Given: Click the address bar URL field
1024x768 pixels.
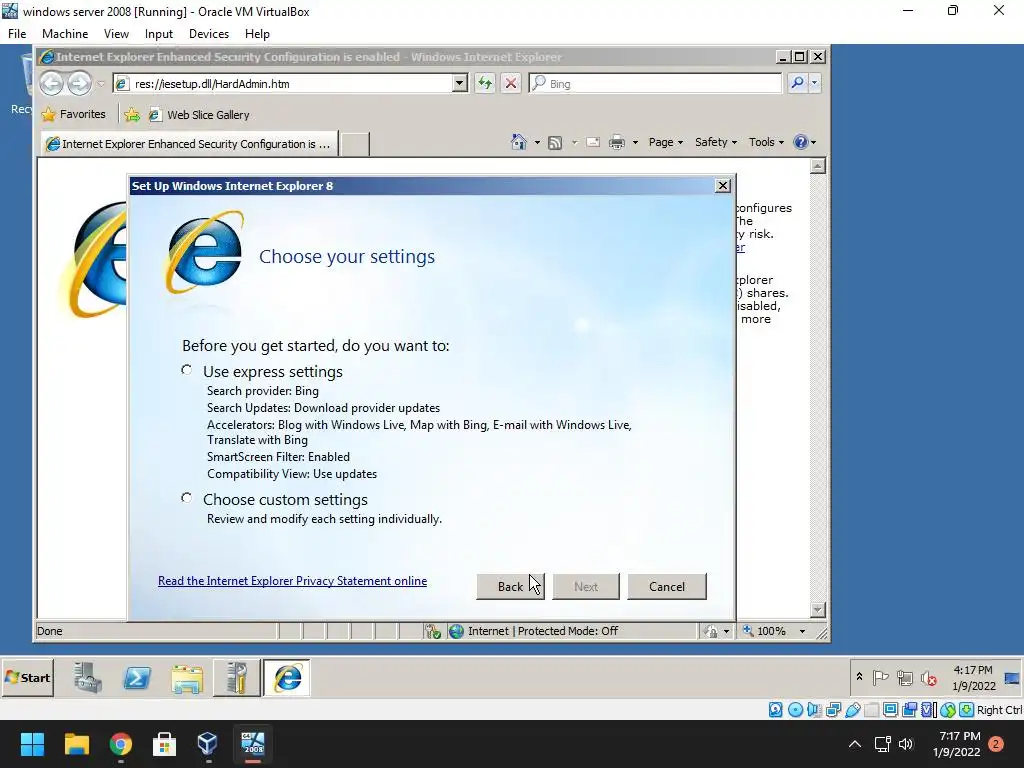Looking at the screenshot, I should (x=284, y=84).
